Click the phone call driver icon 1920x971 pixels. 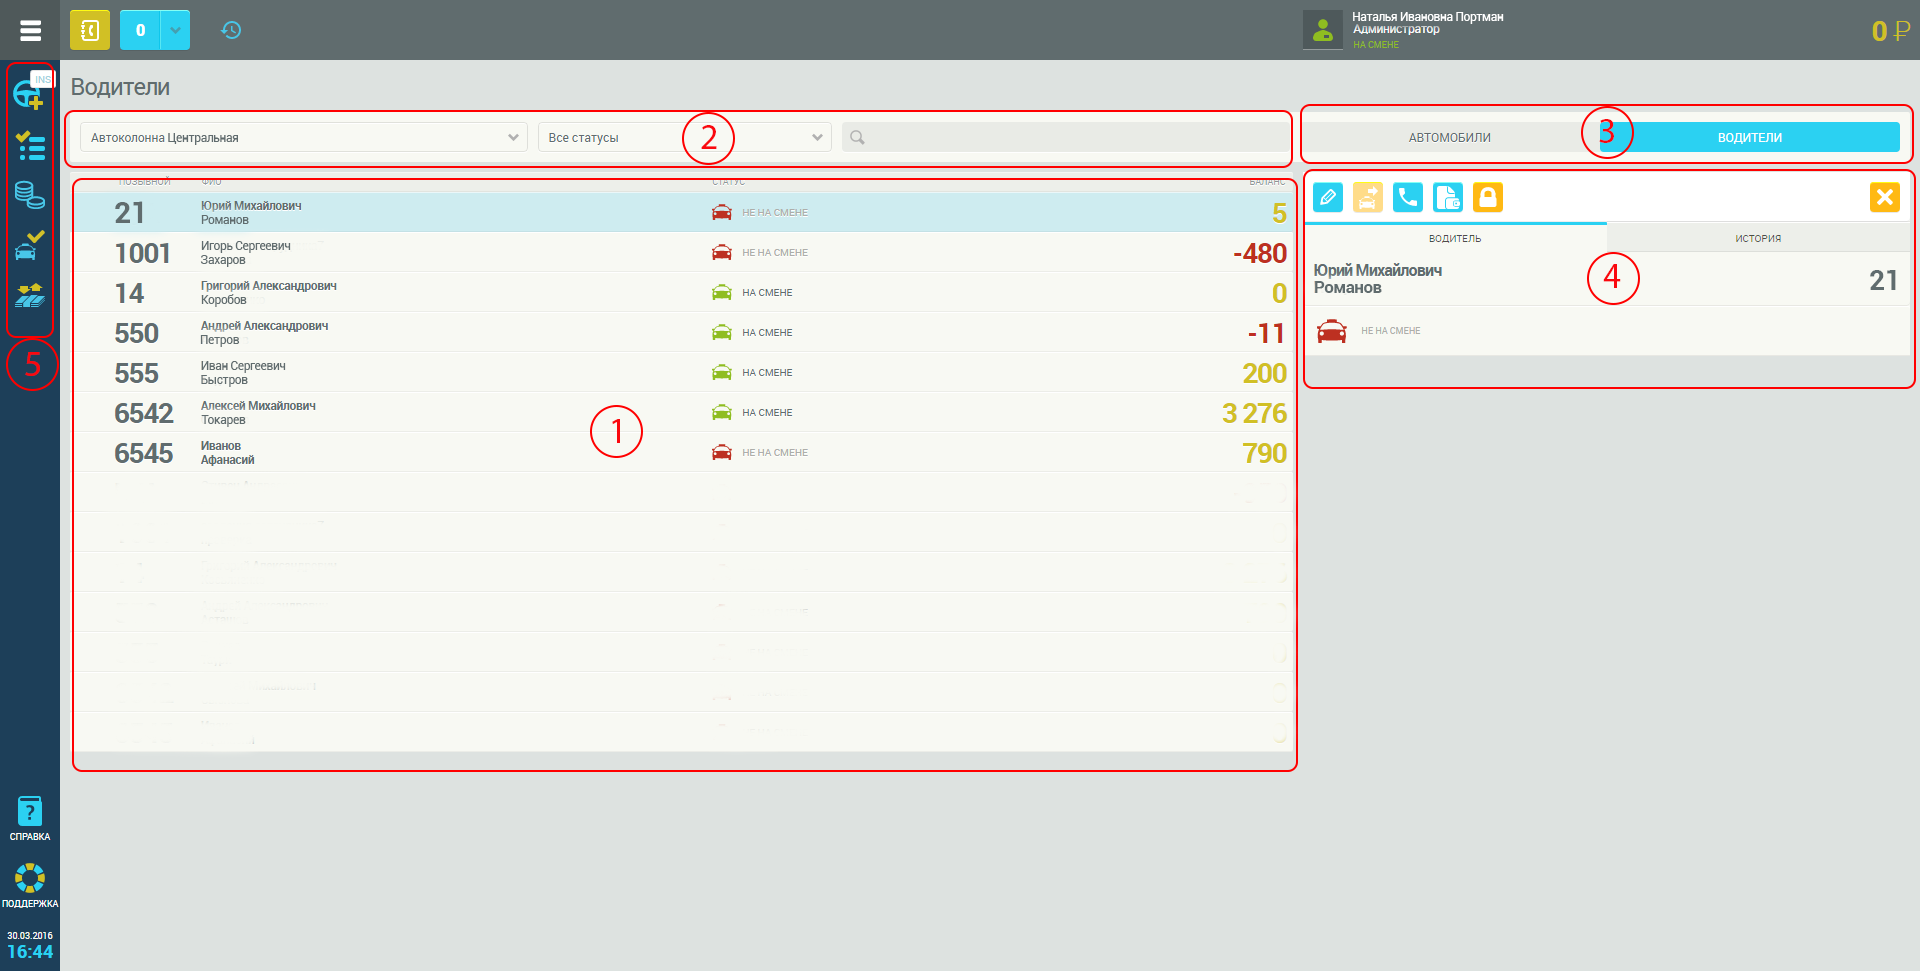(x=1408, y=198)
